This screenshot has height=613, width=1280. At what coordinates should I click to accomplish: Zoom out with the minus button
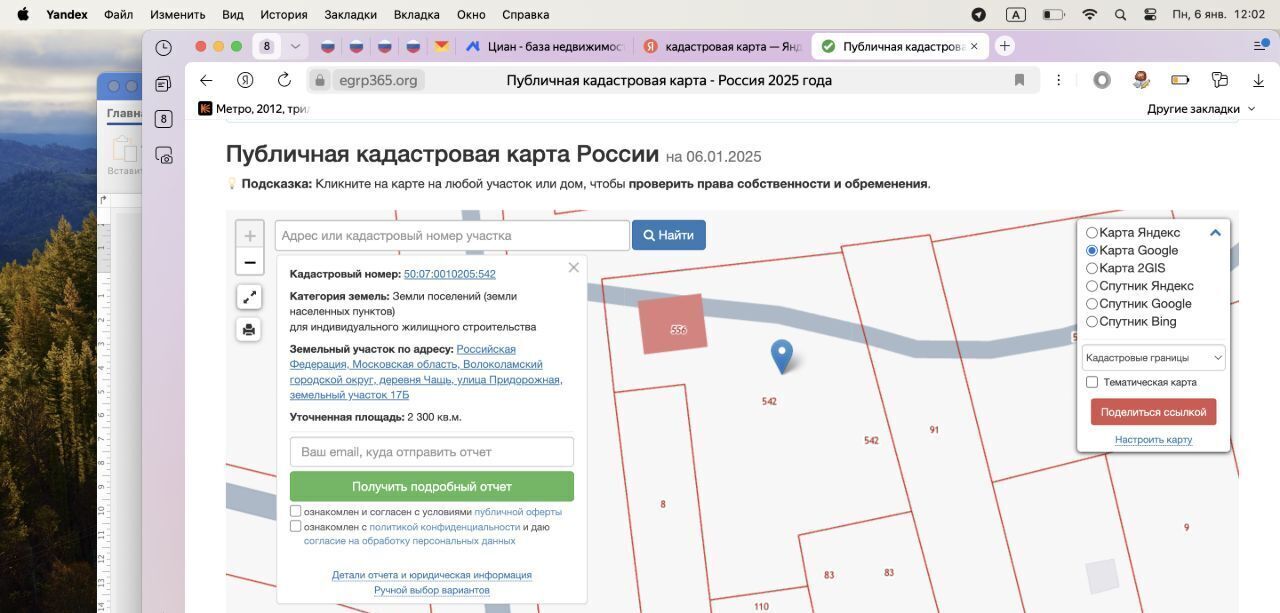tap(249, 263)
